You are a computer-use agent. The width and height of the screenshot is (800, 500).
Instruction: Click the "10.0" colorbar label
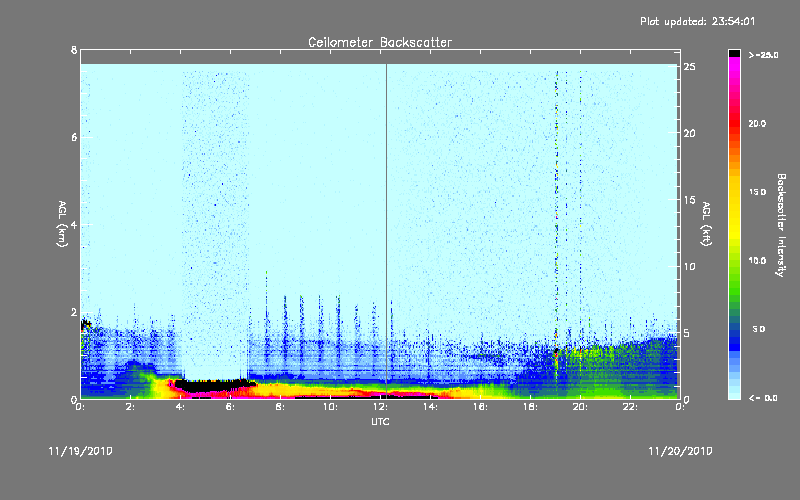click(757, 261)
